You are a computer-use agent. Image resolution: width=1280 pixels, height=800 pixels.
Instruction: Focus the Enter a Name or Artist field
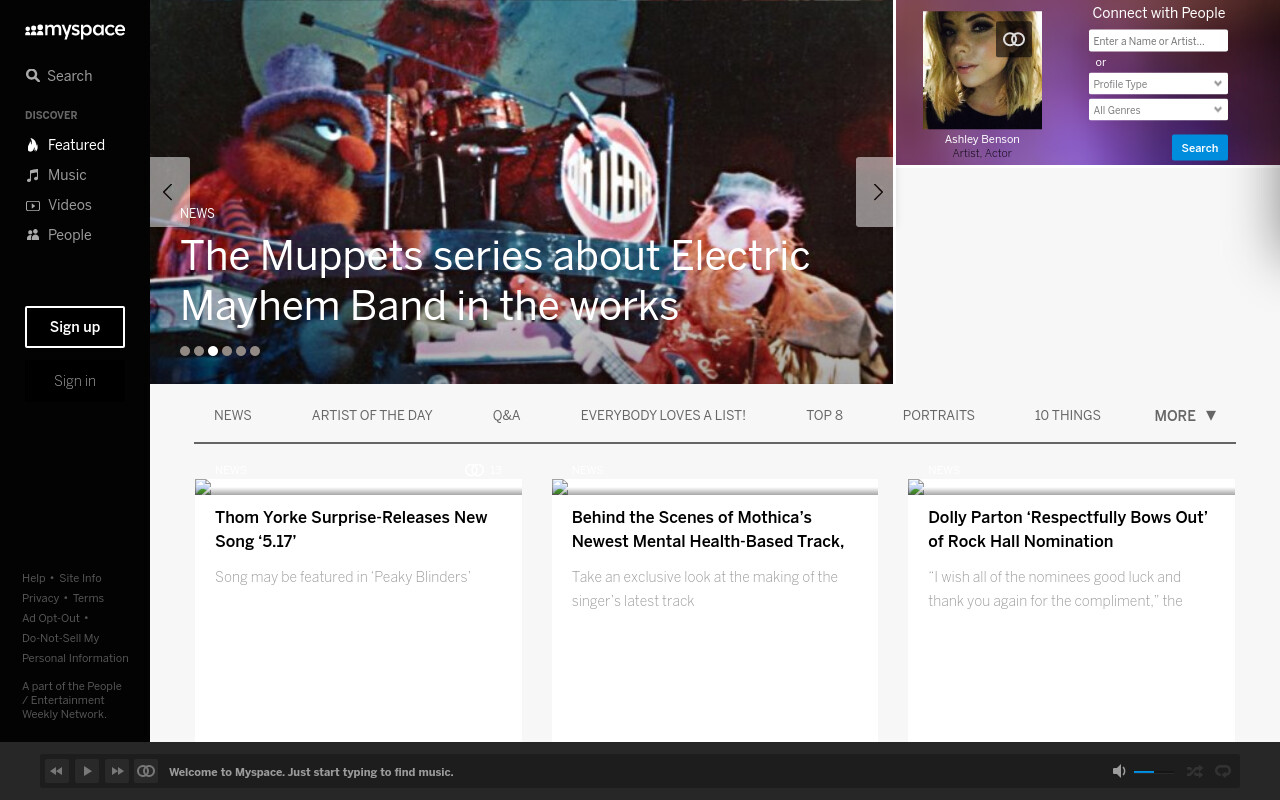tap(1158, 41)
